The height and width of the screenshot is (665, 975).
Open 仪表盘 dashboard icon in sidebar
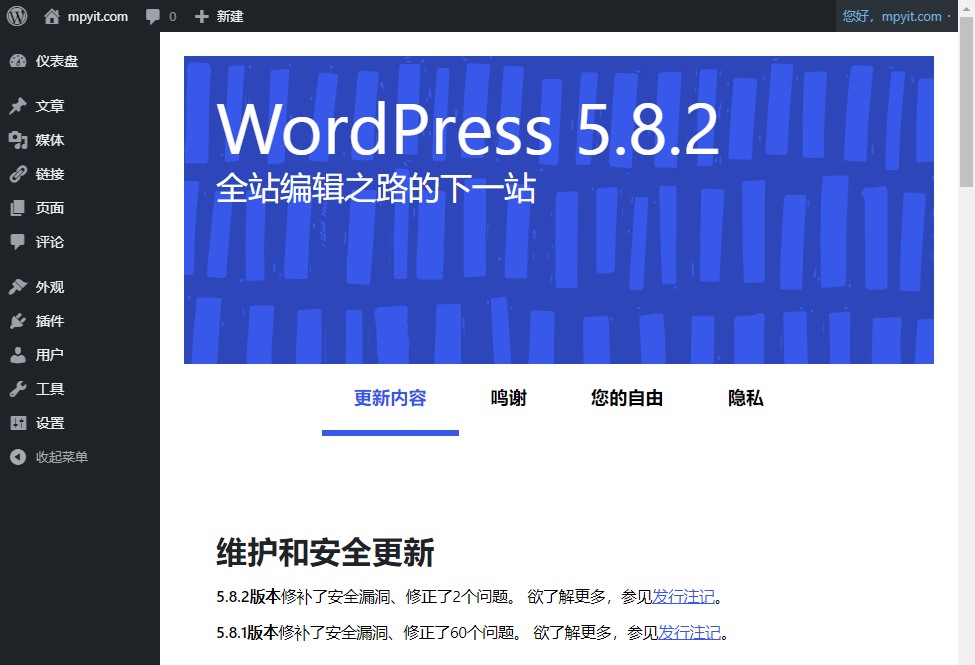pyautogui.click(x=18, y=61)
